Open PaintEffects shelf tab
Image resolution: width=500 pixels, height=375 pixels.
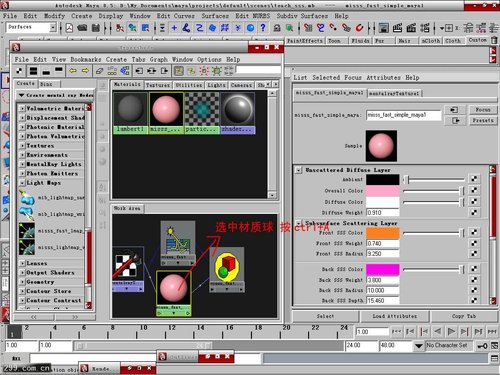click(305, 41)
